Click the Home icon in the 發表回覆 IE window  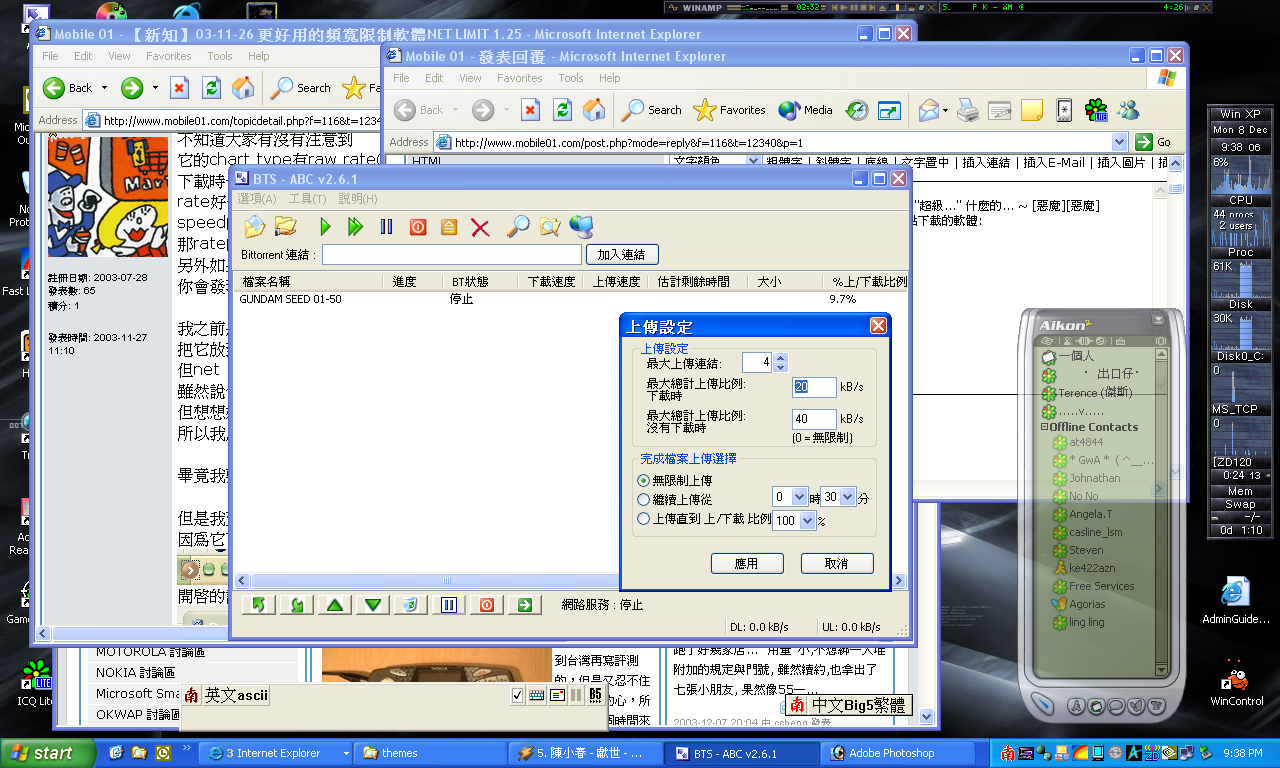(x=594, y=110)
